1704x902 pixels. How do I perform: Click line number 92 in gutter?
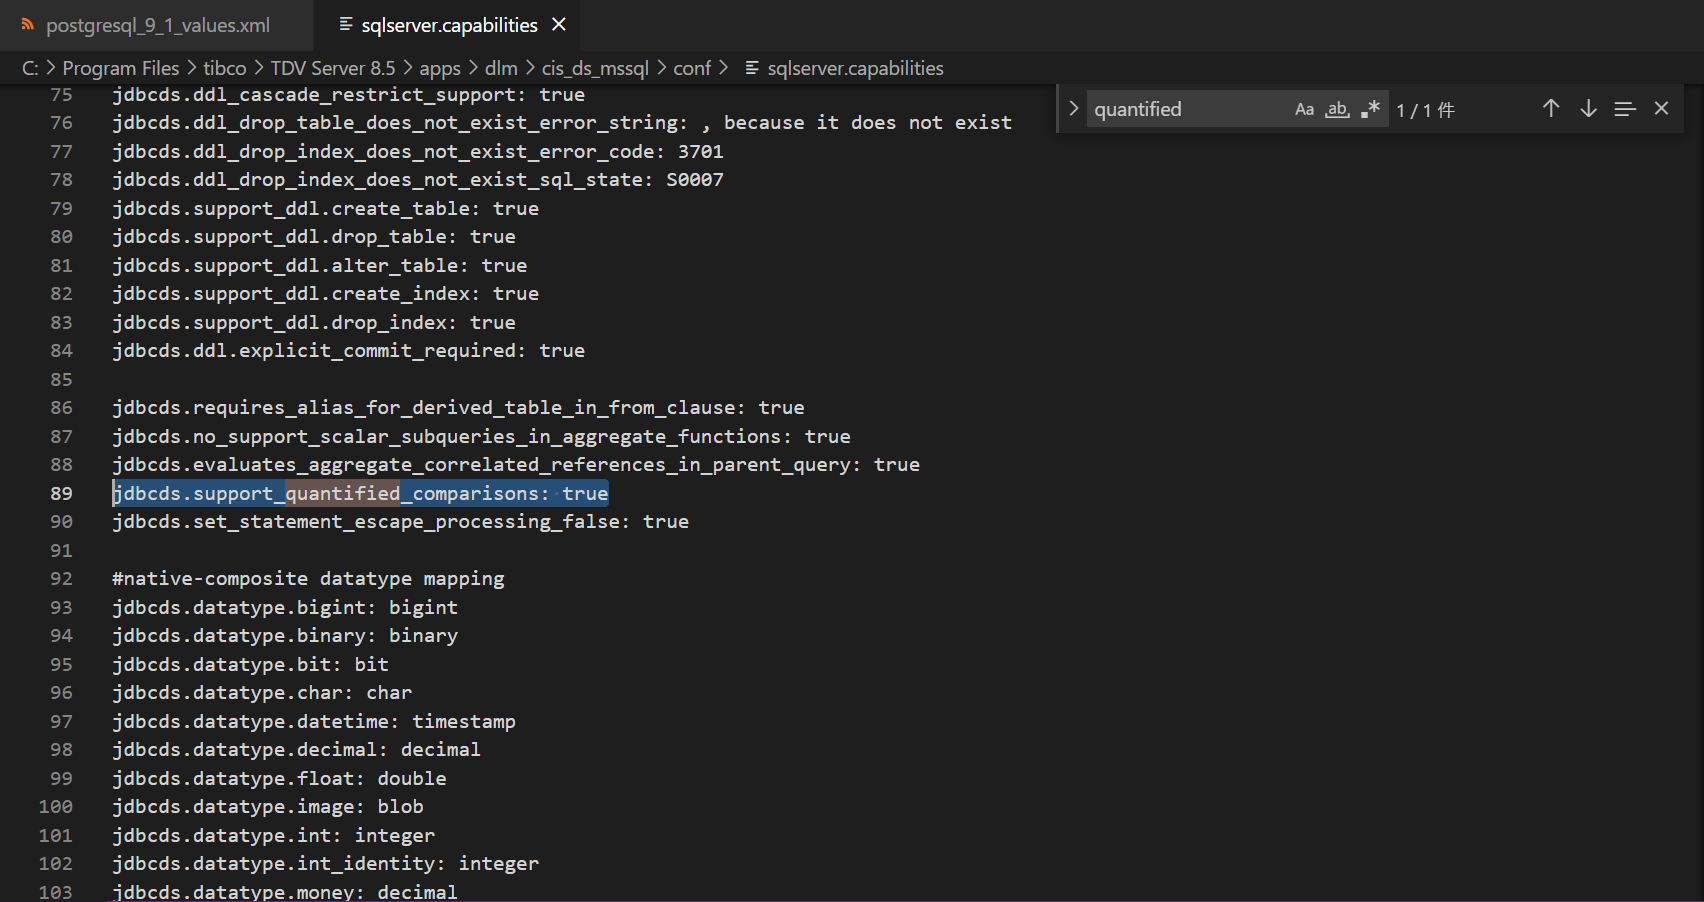tap(61, 579)
